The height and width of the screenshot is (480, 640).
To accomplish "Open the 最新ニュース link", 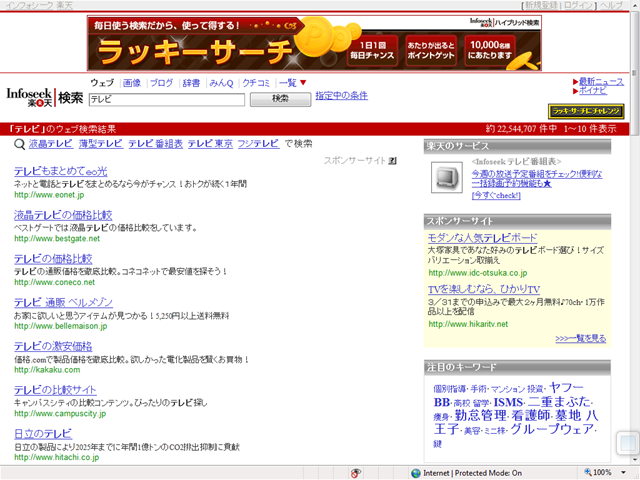I will pos(601,82).
